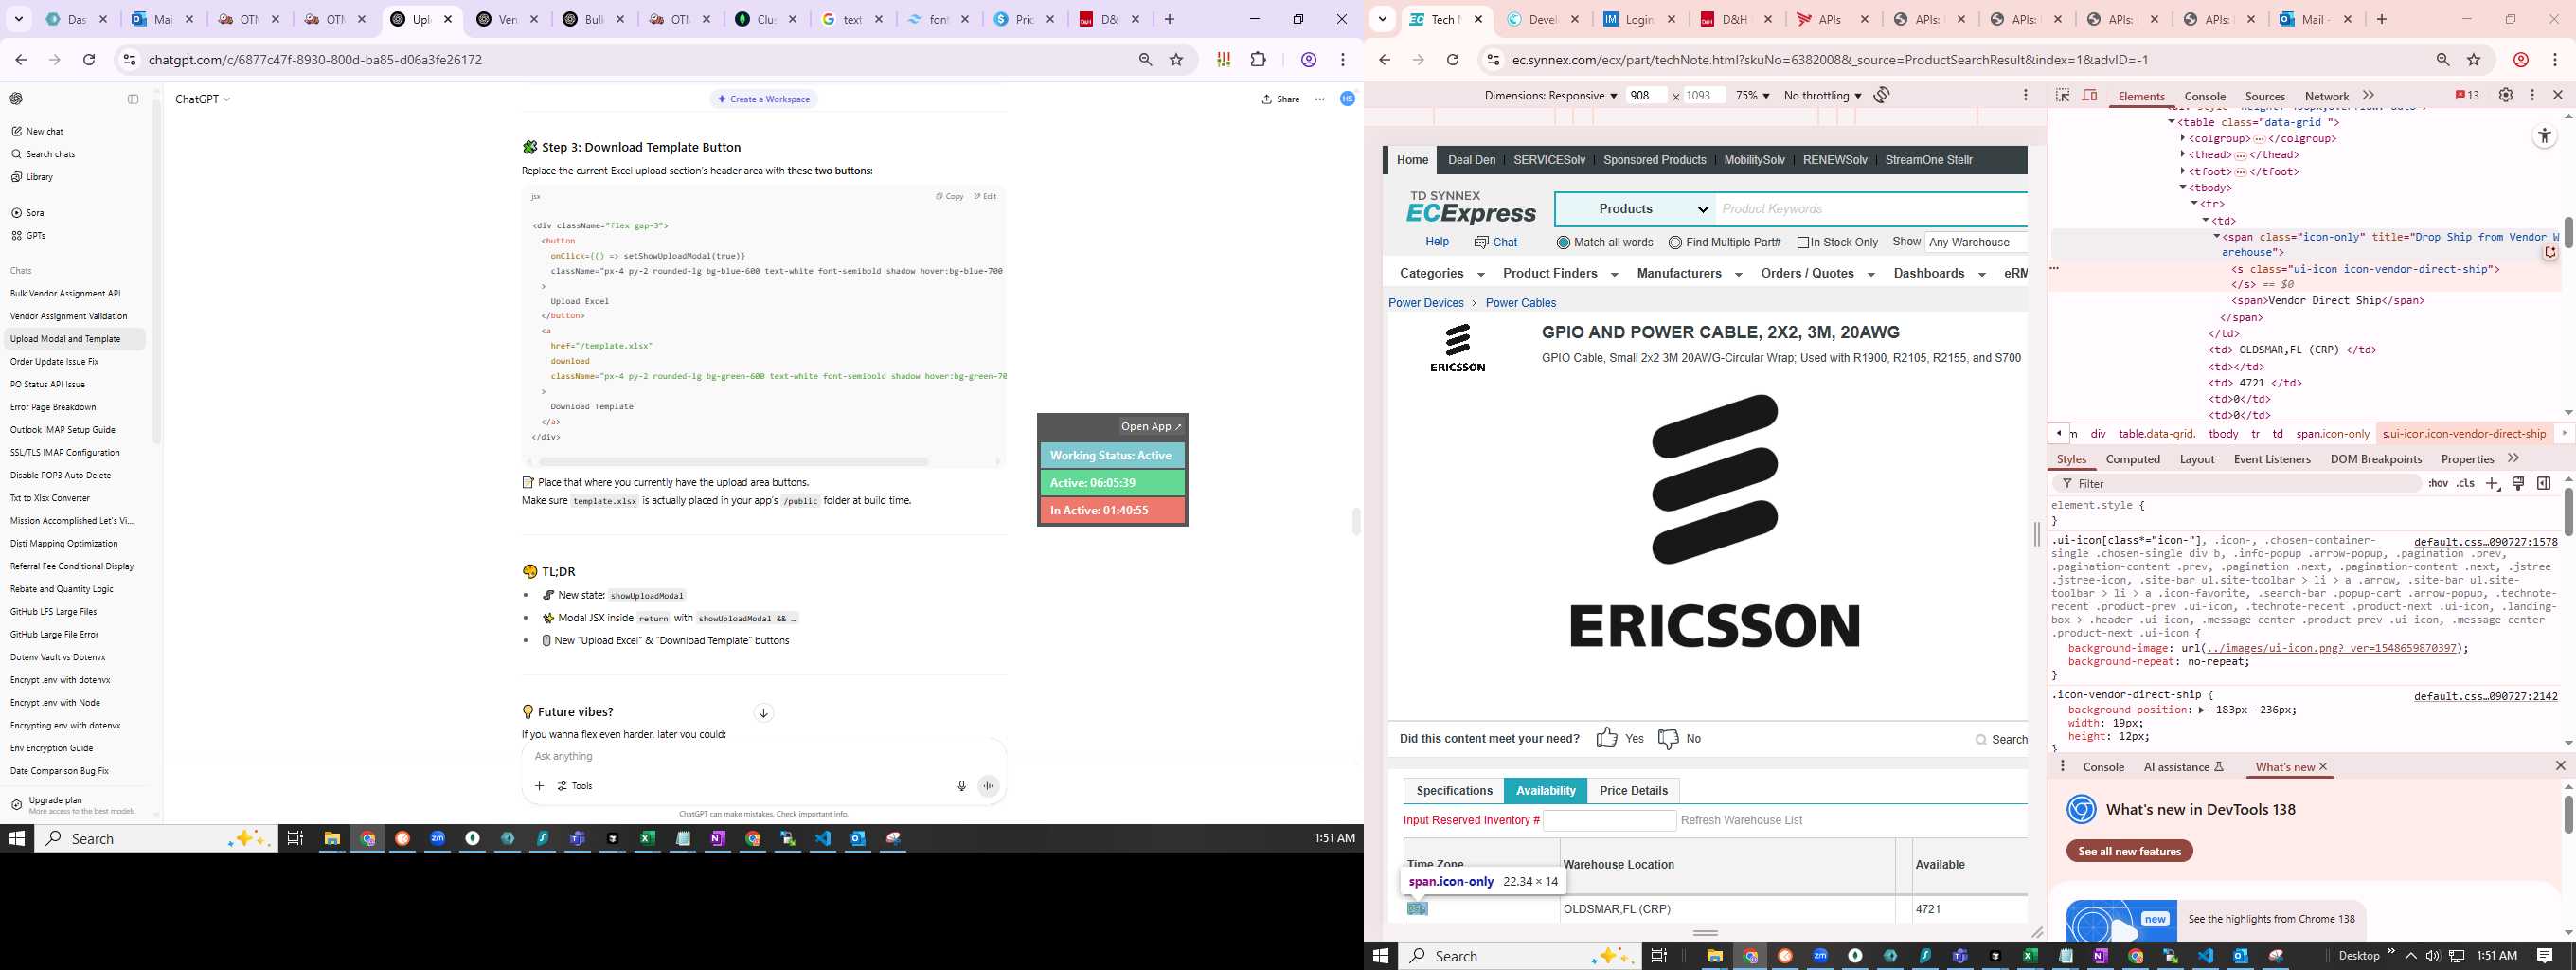Open the Price Details tab
The width and height of the screenshot is (2576, 970).
pos(1633,790)
